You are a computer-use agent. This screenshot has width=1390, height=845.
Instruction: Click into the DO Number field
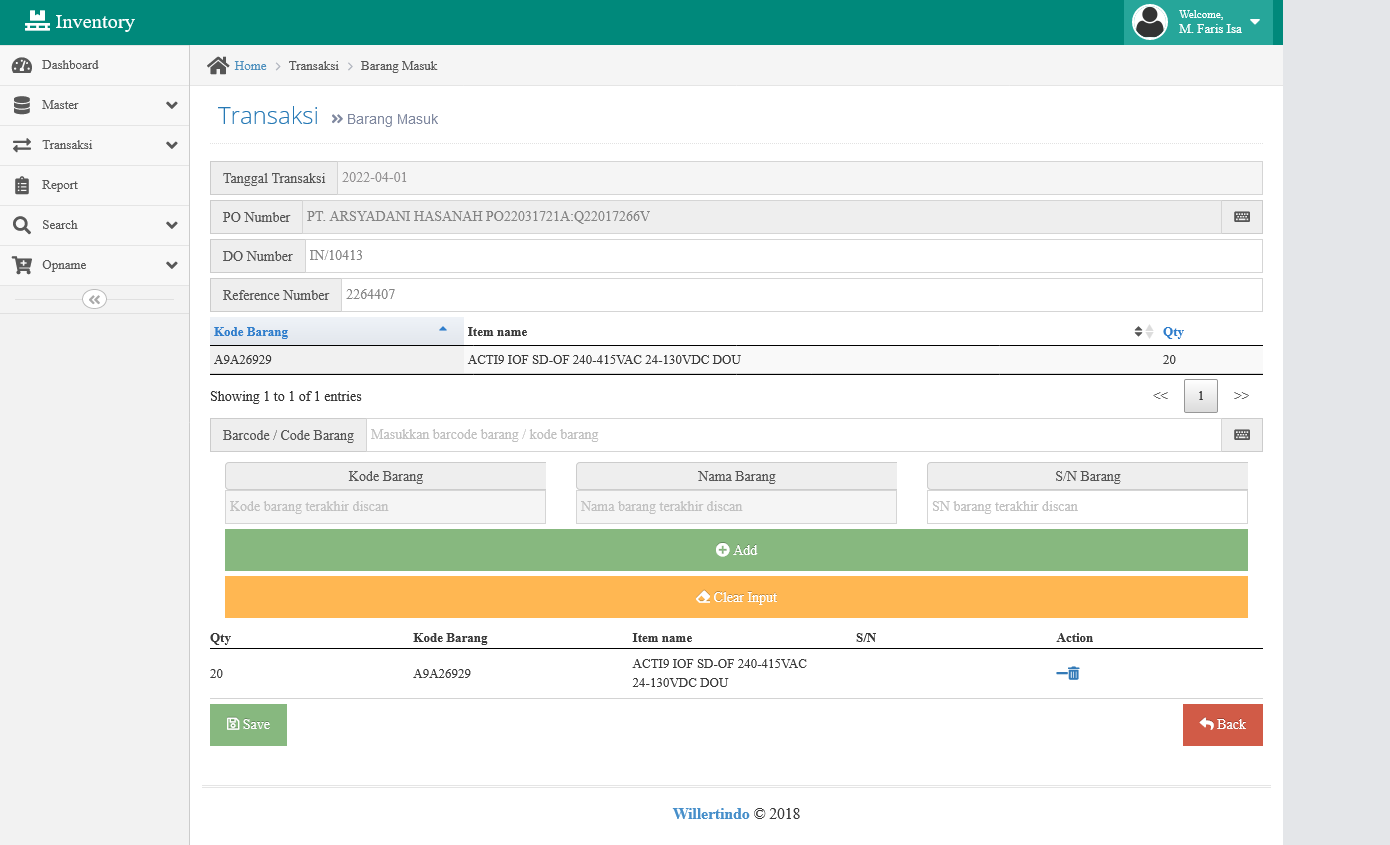pyautogui.click(x=783, y=256)
